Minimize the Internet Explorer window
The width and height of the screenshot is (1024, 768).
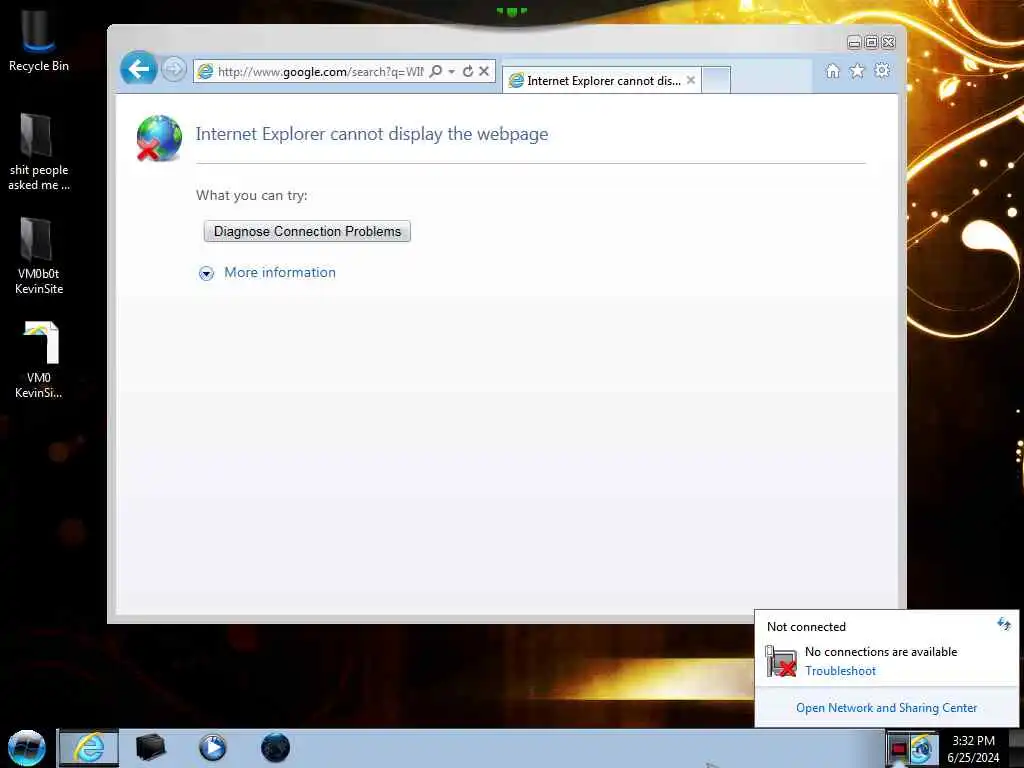pyautogui.click(x=854, y=42)
